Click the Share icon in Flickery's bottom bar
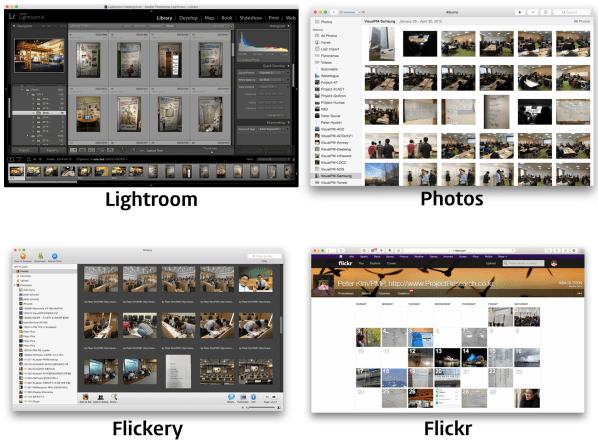 231,397
